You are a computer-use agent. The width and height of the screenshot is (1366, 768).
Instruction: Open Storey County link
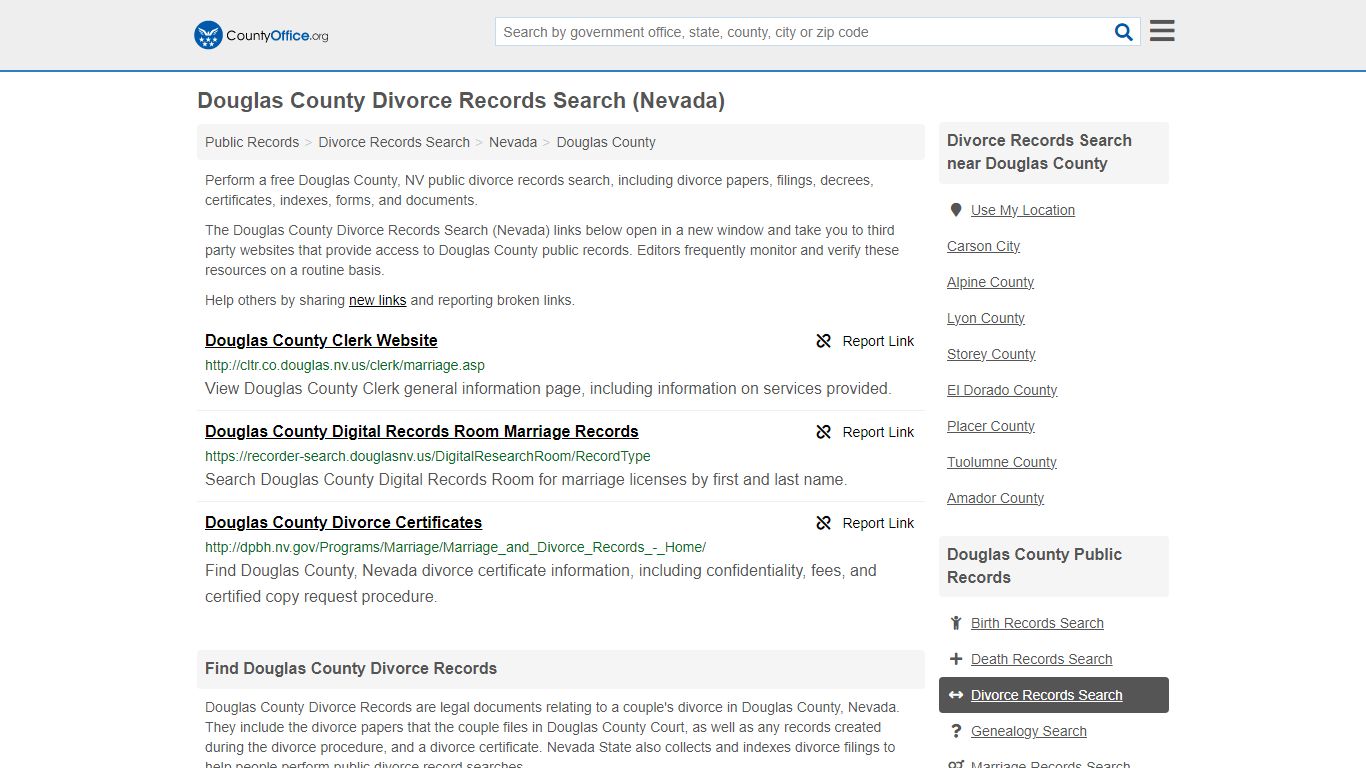tap(991, 354)
